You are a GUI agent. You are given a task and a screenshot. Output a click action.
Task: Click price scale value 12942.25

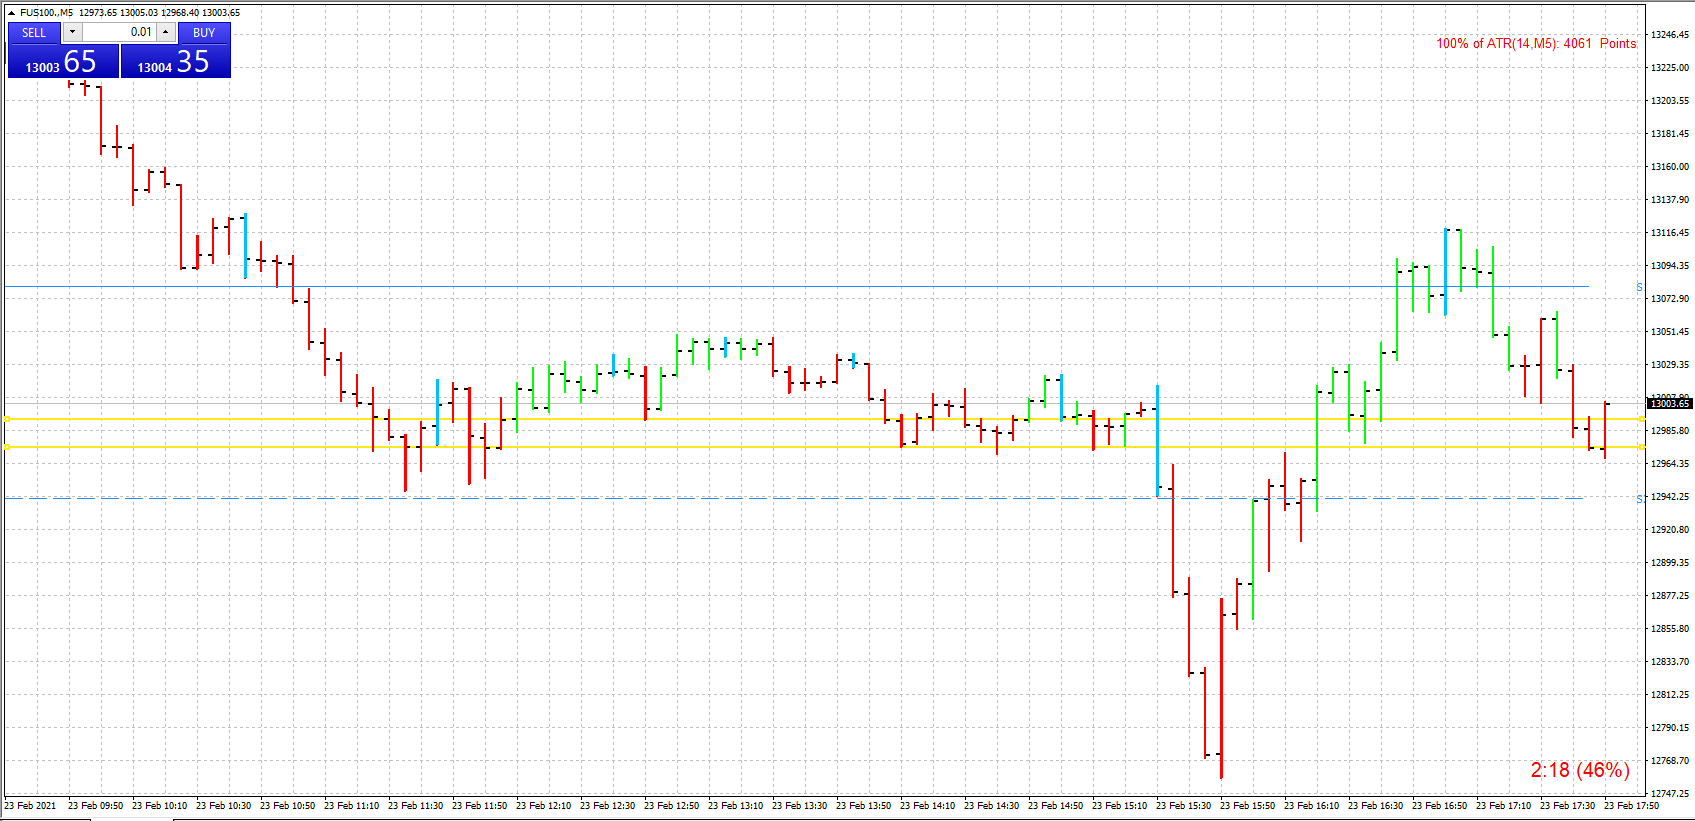point(1670,497)
